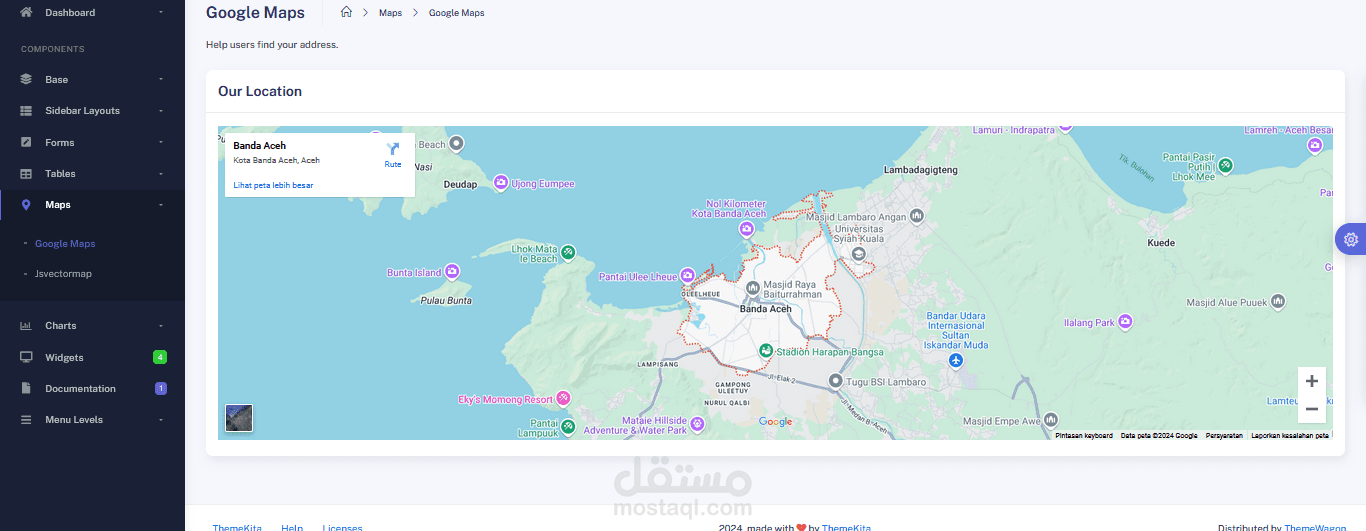Viewport: 1366px width, 531px height.
Task: Click the ThemeKita footer link on left
Action: point(237,528)
